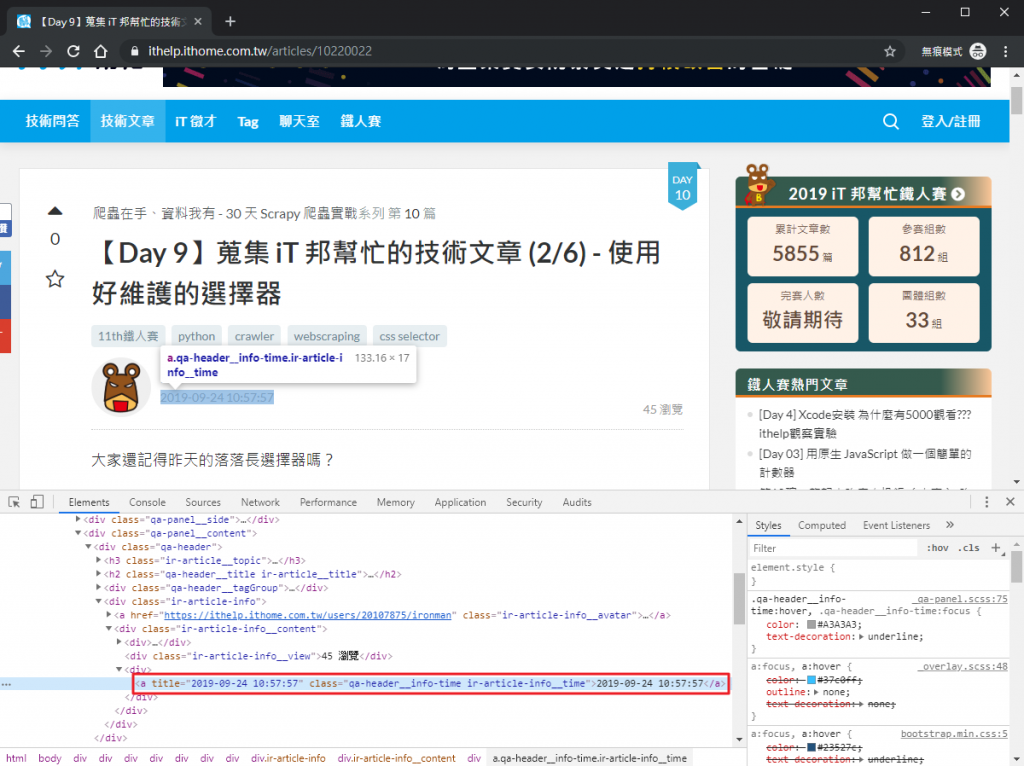Open the browser home page icon
Screen dimensions: 1024x766
[x=101, y=51]
